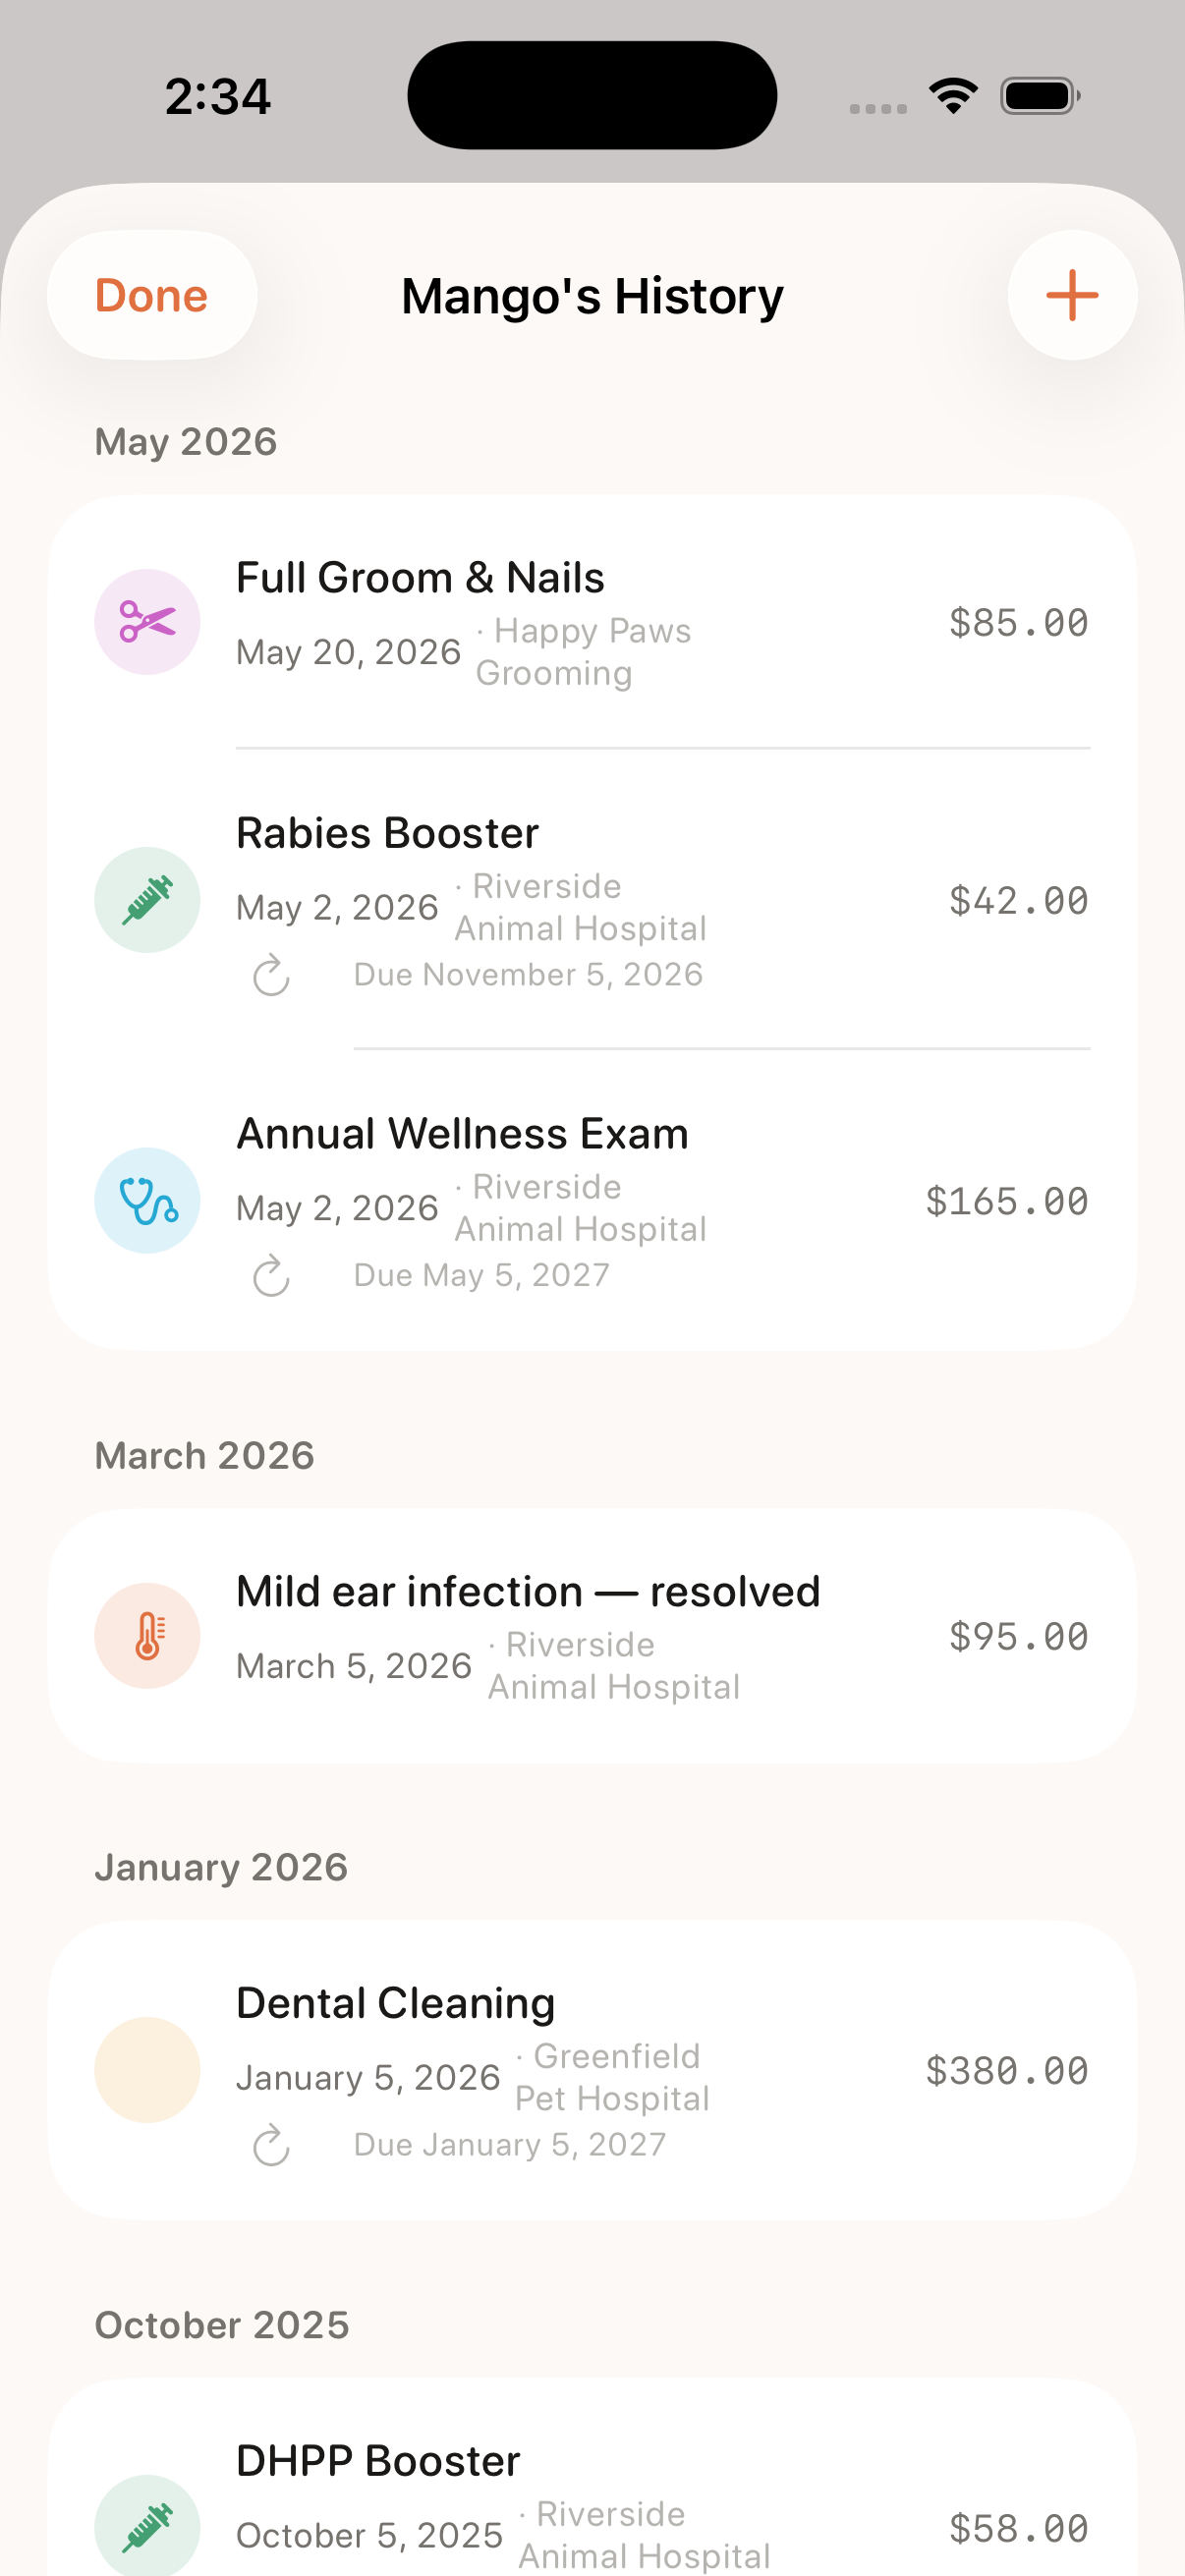Tap the recurring icon under Rabies Booster
This screenshot has width=1185, height=2576.
pyautogui.click(x=271, y=975)
